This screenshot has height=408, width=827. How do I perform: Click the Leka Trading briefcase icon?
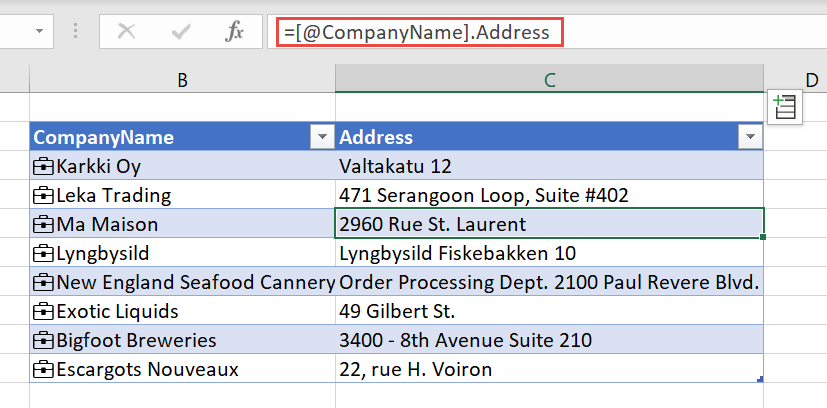coord(44,195)
